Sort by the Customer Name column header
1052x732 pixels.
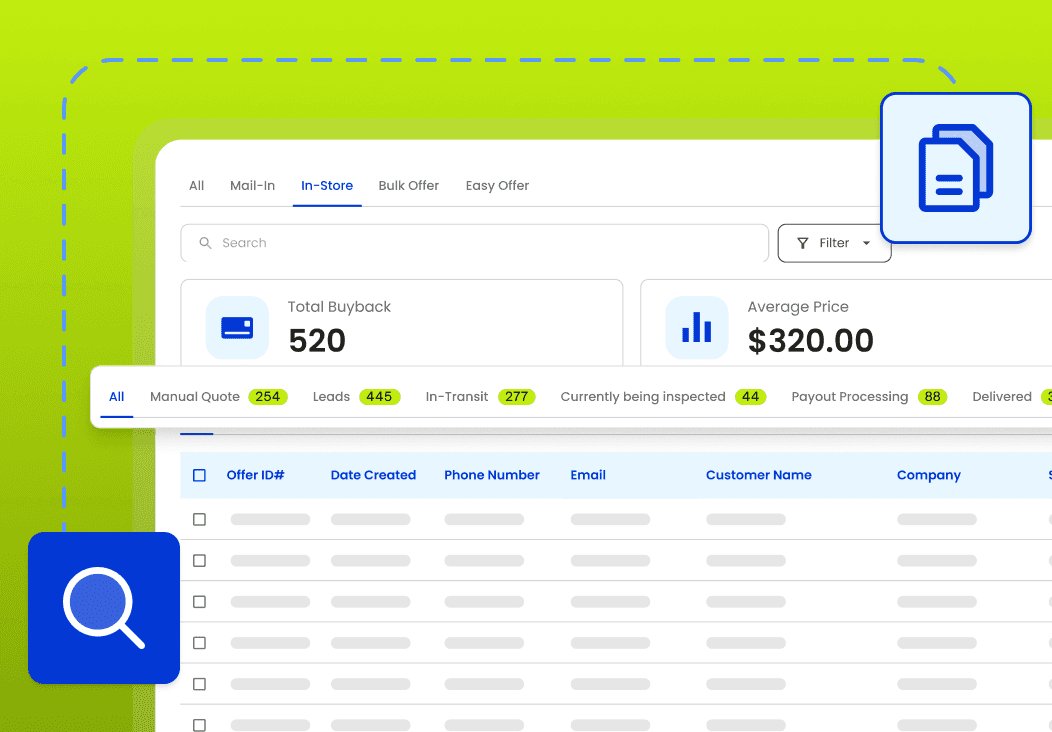pos(759,475)
